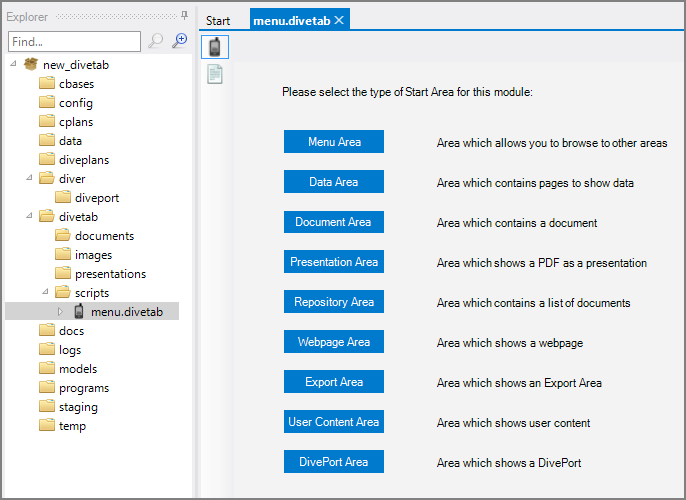Click the Find input field
Screen dimensions: 686x500
74,42
